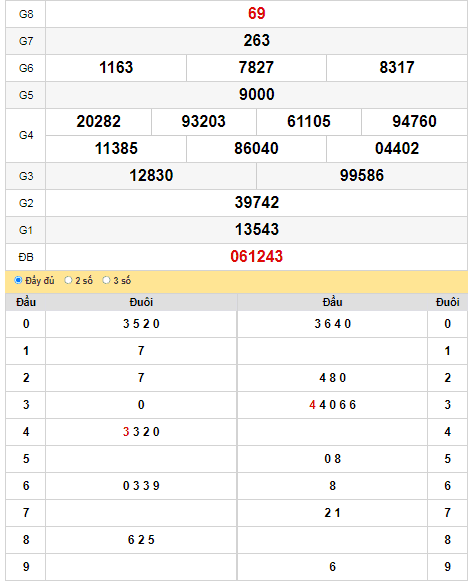
Task: Click the G8 prize number 69
Action: 256,14
